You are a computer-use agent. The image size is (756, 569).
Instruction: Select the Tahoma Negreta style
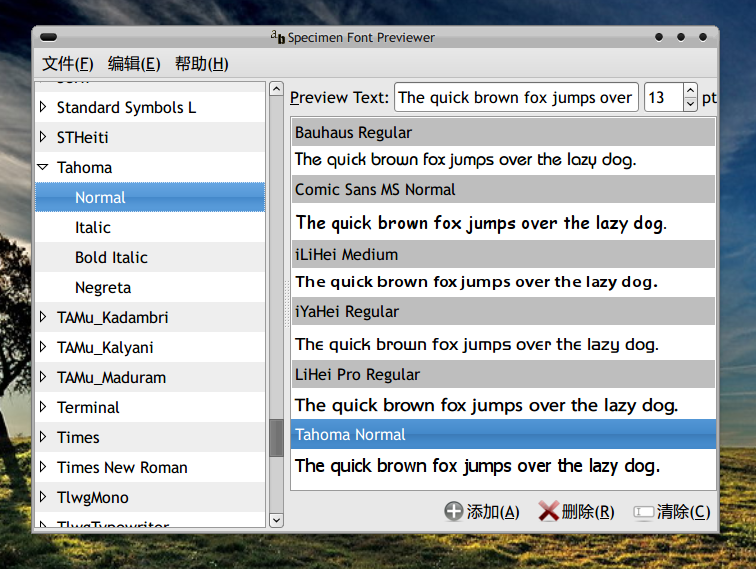click(x=150, y=287)
